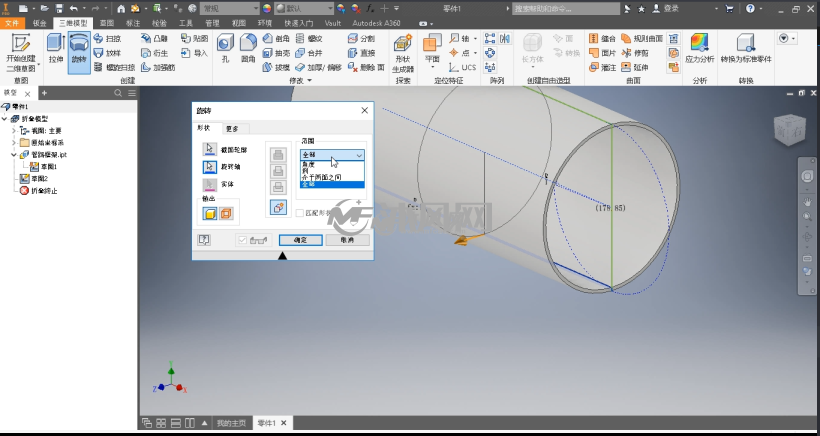Select the 分割 (Split) tool
Image resolution: width=820 pixels, height=436 pixels.
(x=361, y=38)
